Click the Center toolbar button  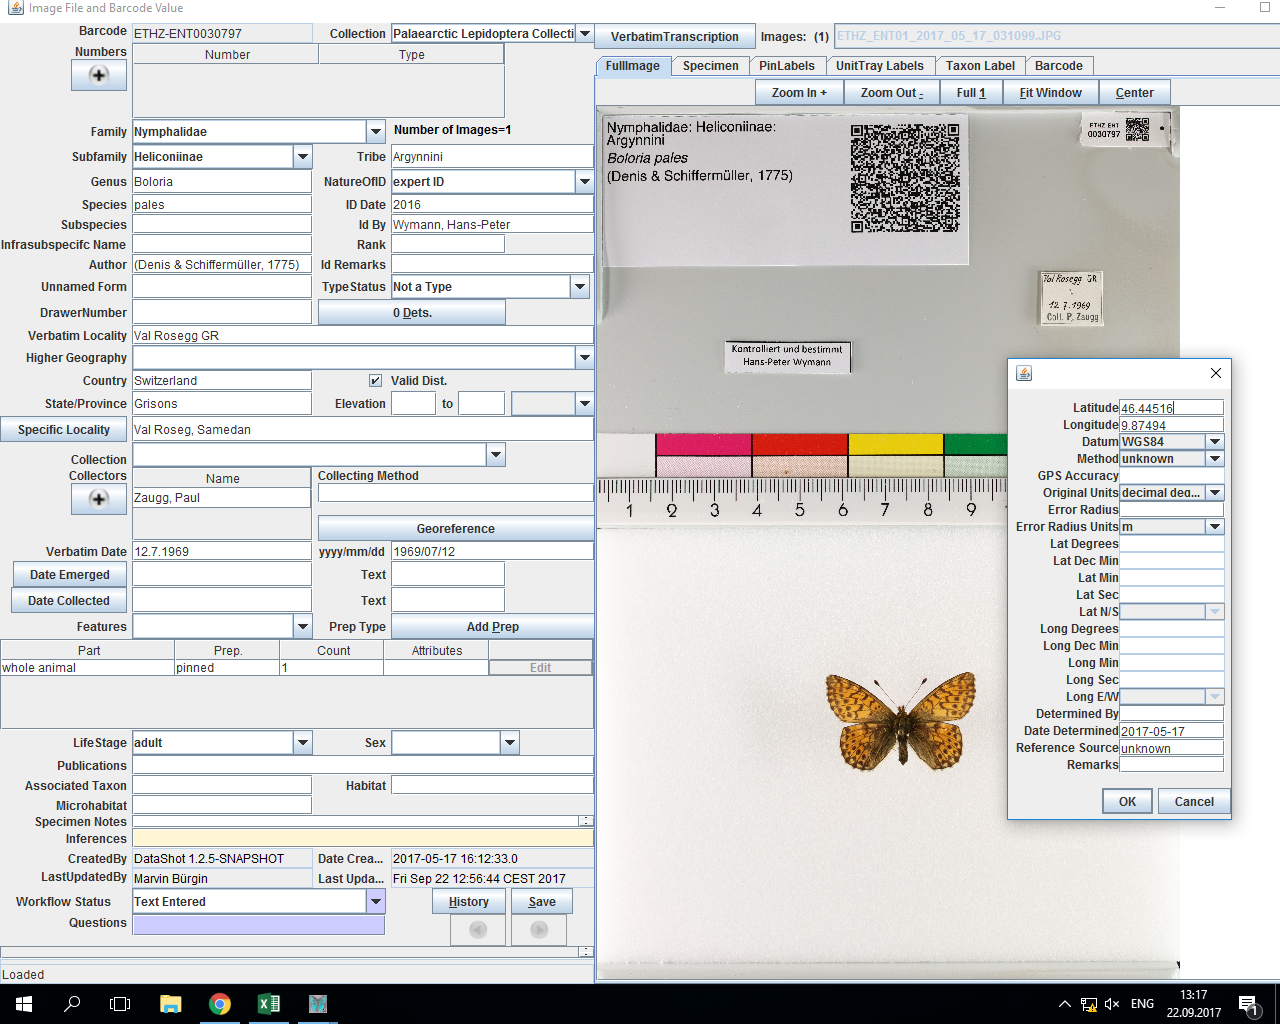pyautogui.click(x=1135, y=92)
